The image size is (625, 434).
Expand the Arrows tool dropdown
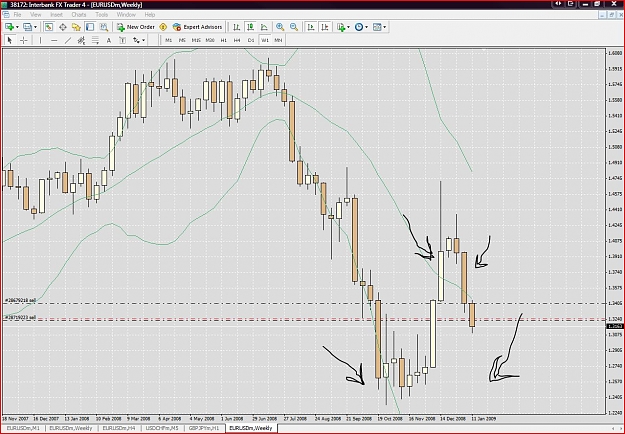click(143, 40)
